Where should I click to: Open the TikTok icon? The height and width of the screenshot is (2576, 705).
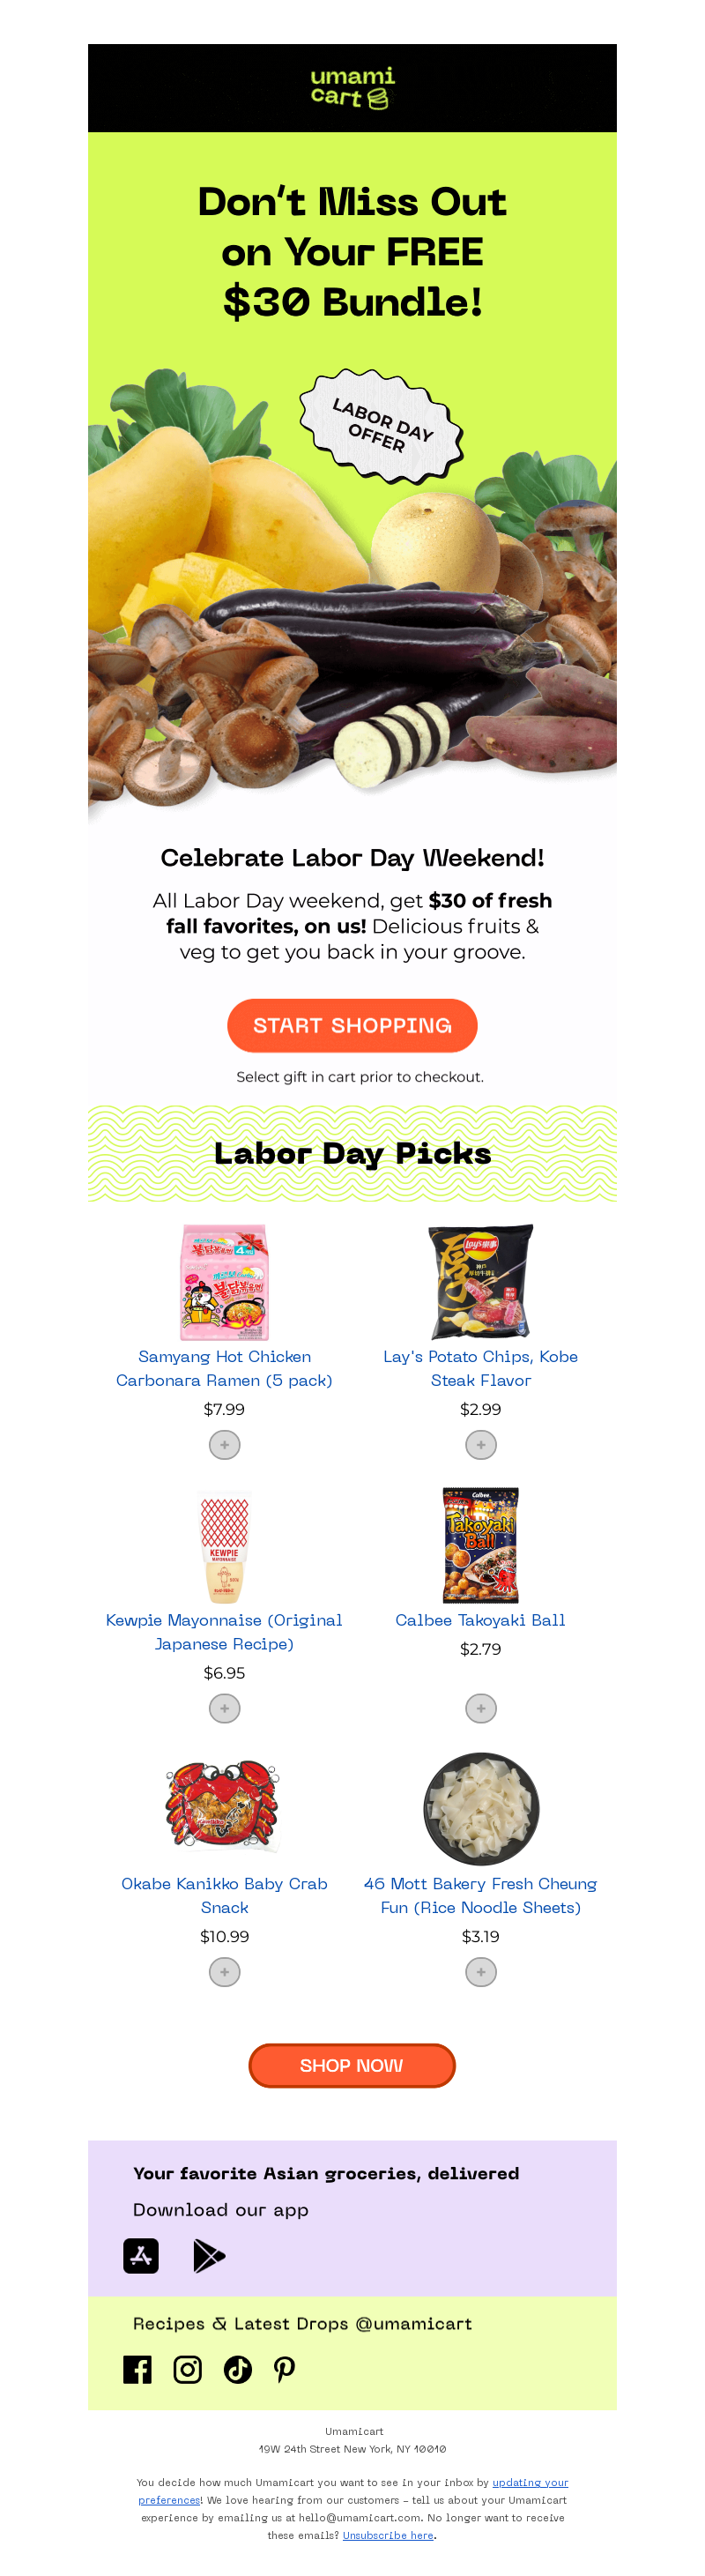point(237,2368)
